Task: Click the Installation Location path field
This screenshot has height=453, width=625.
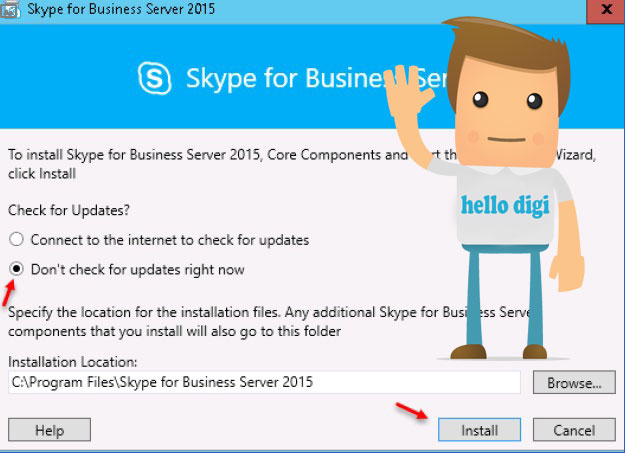Action: click(x=264, y=382)
